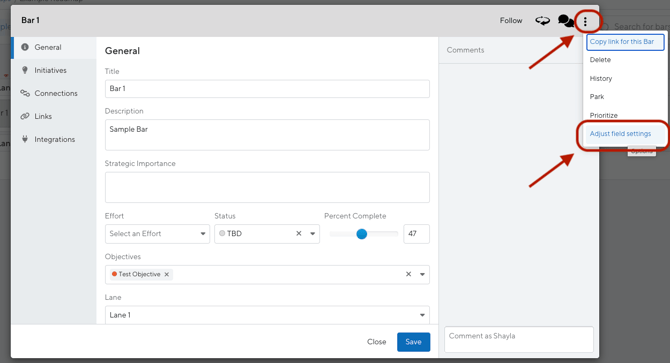Viewport: 670px width, 363px height.
Task: Open the Integrations tab
Action: point(54,139)
